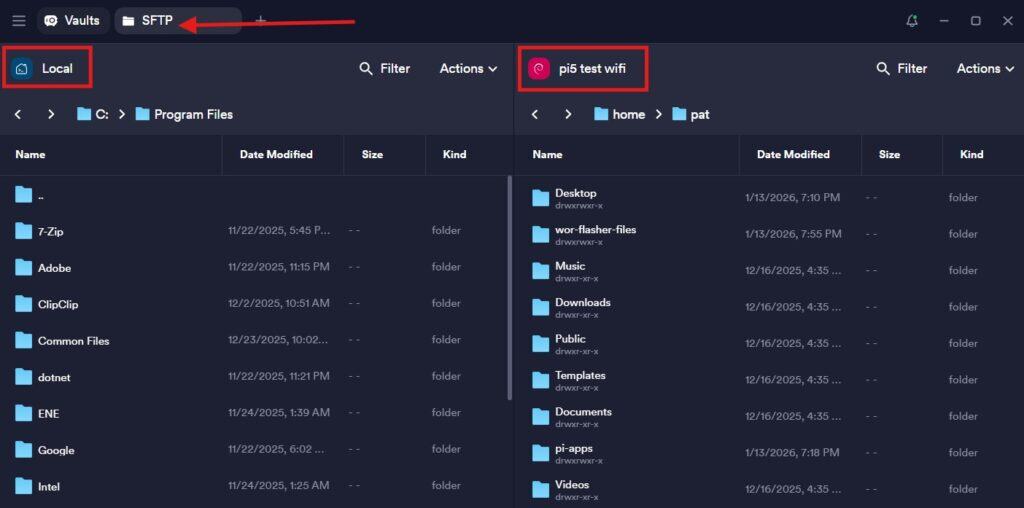Expand the local Actions dropdown
The image size is (1024, 508).
(x=468, y=68)
